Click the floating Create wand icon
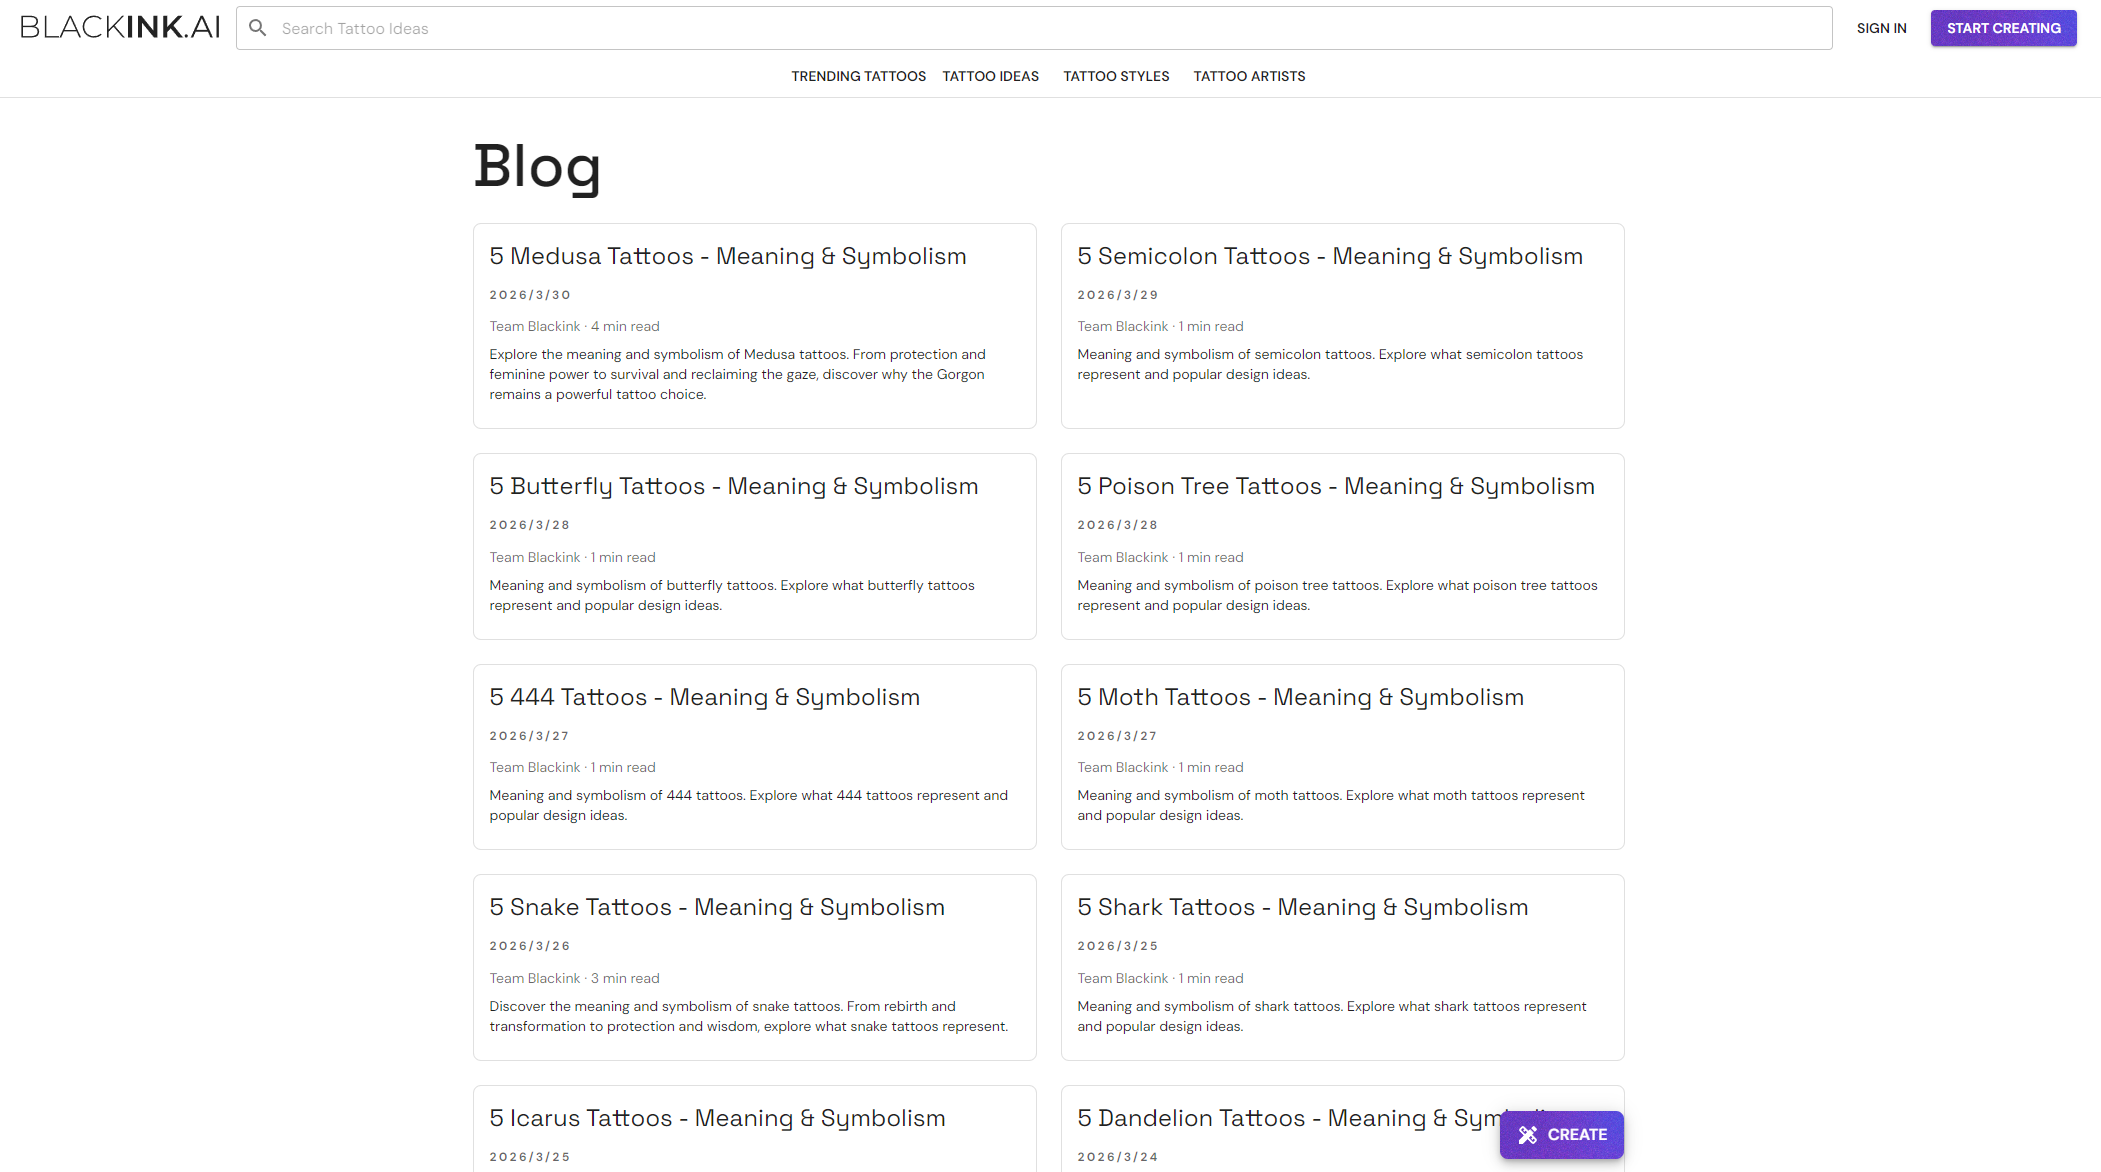 tap(1527, 1135)
